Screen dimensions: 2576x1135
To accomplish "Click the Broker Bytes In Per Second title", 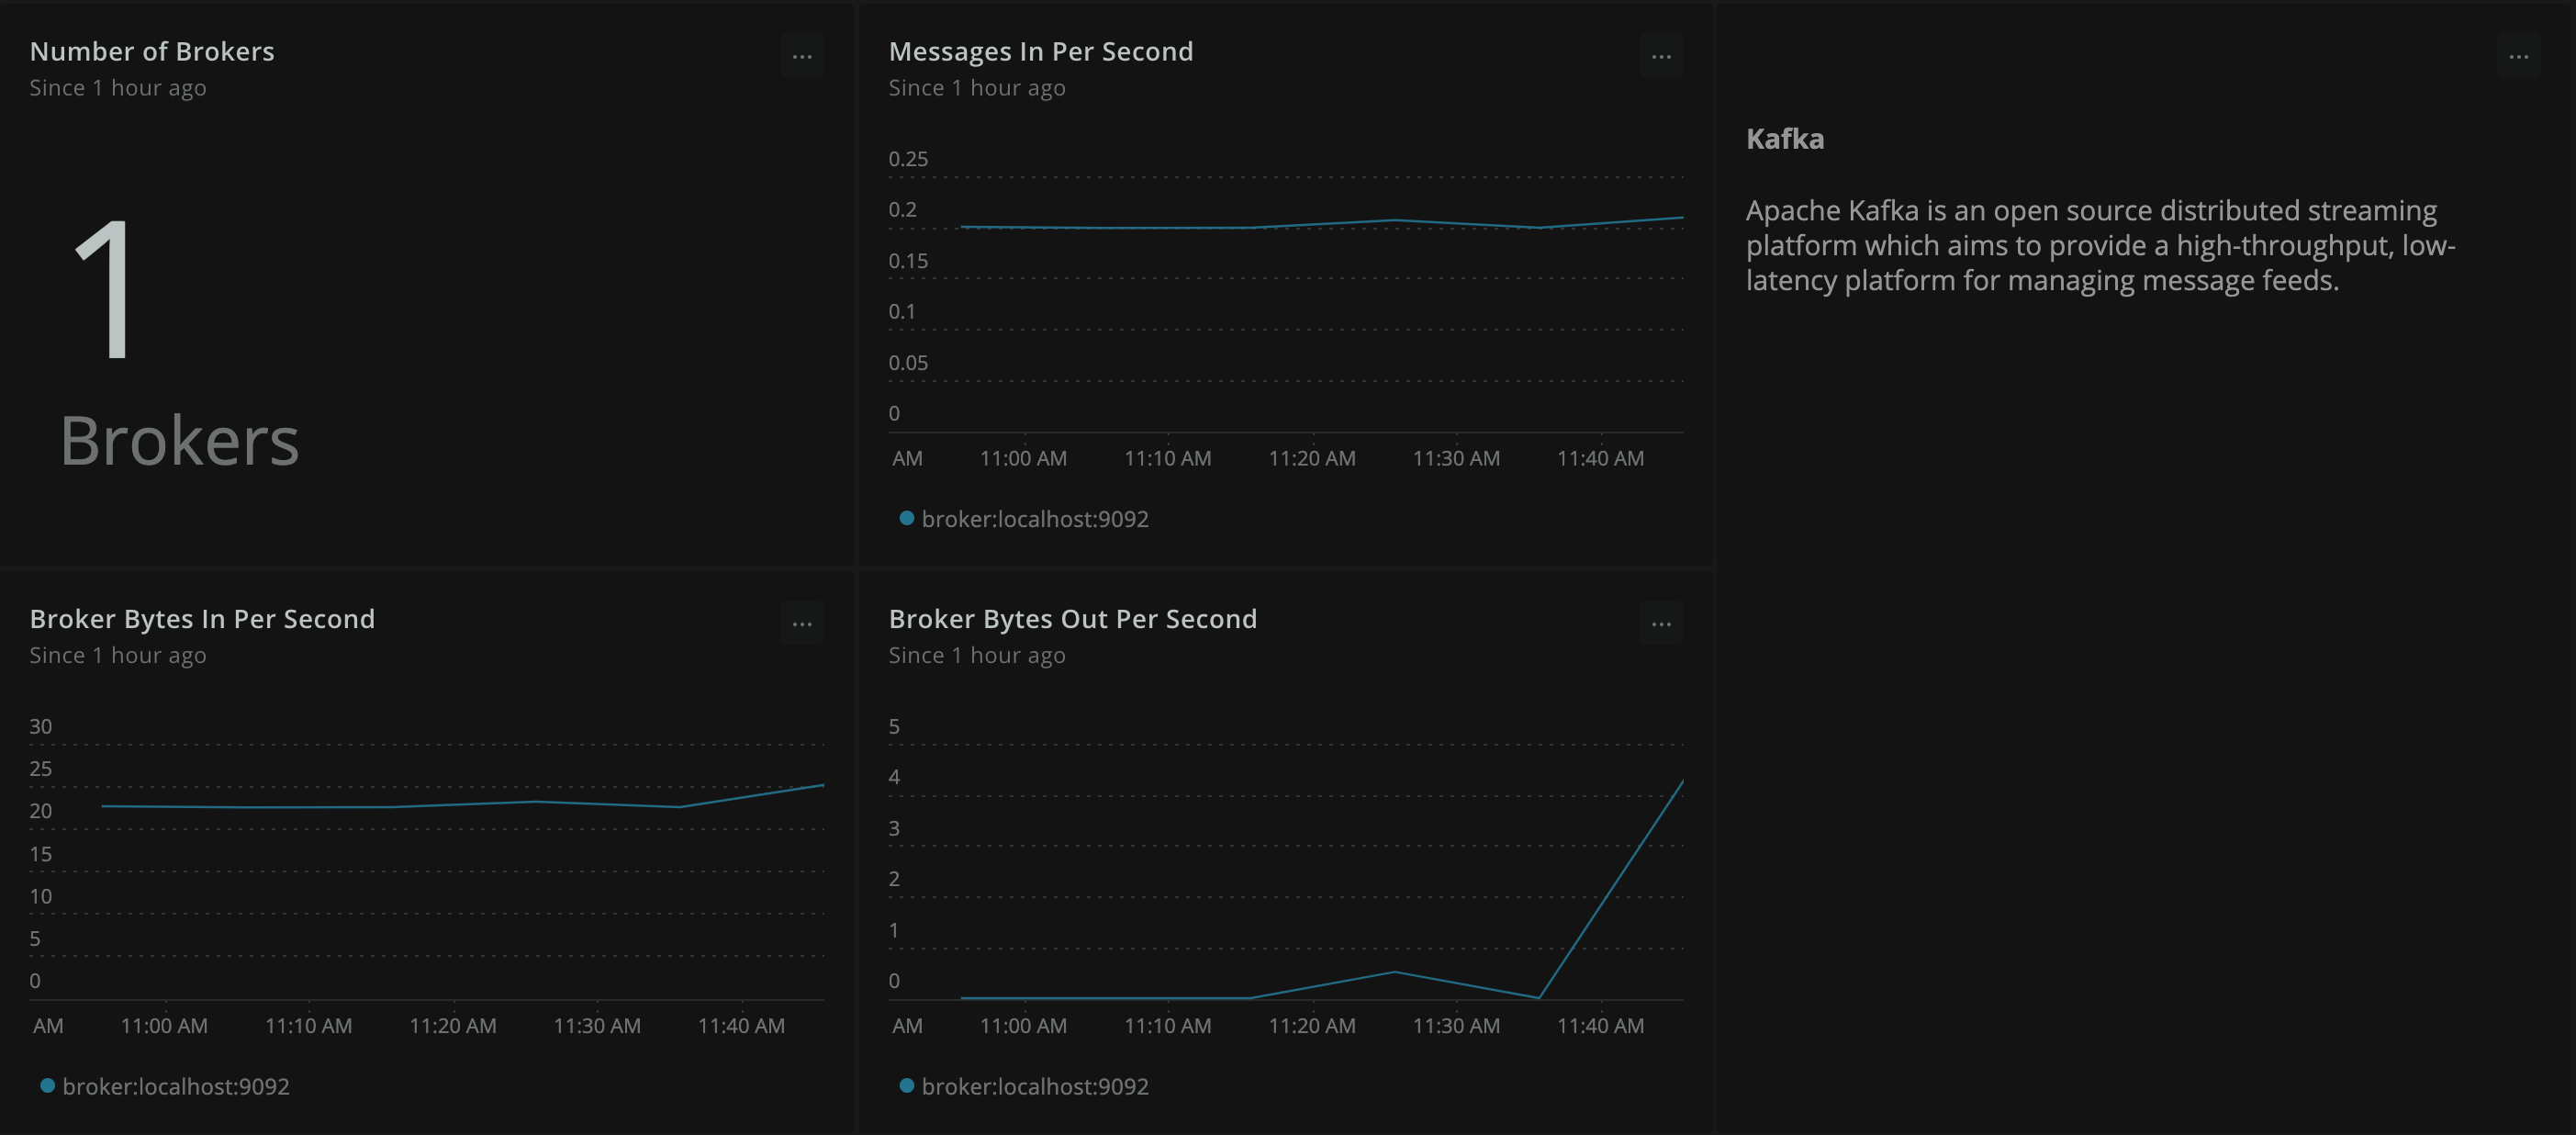I will (x=202, y=619).
